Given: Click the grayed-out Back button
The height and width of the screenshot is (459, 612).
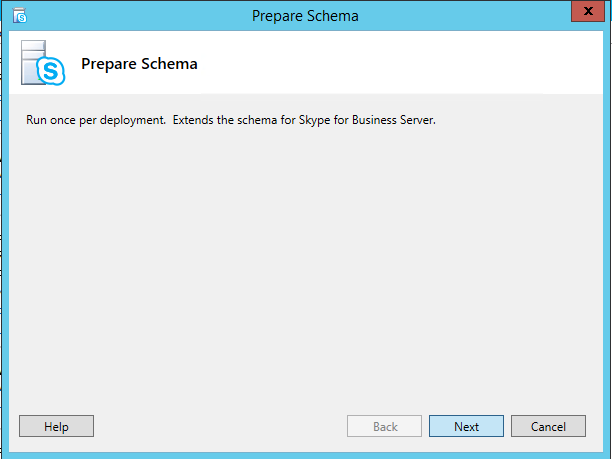Looking at the screenshot, I should pyautogui.click(x=385, y=426).
